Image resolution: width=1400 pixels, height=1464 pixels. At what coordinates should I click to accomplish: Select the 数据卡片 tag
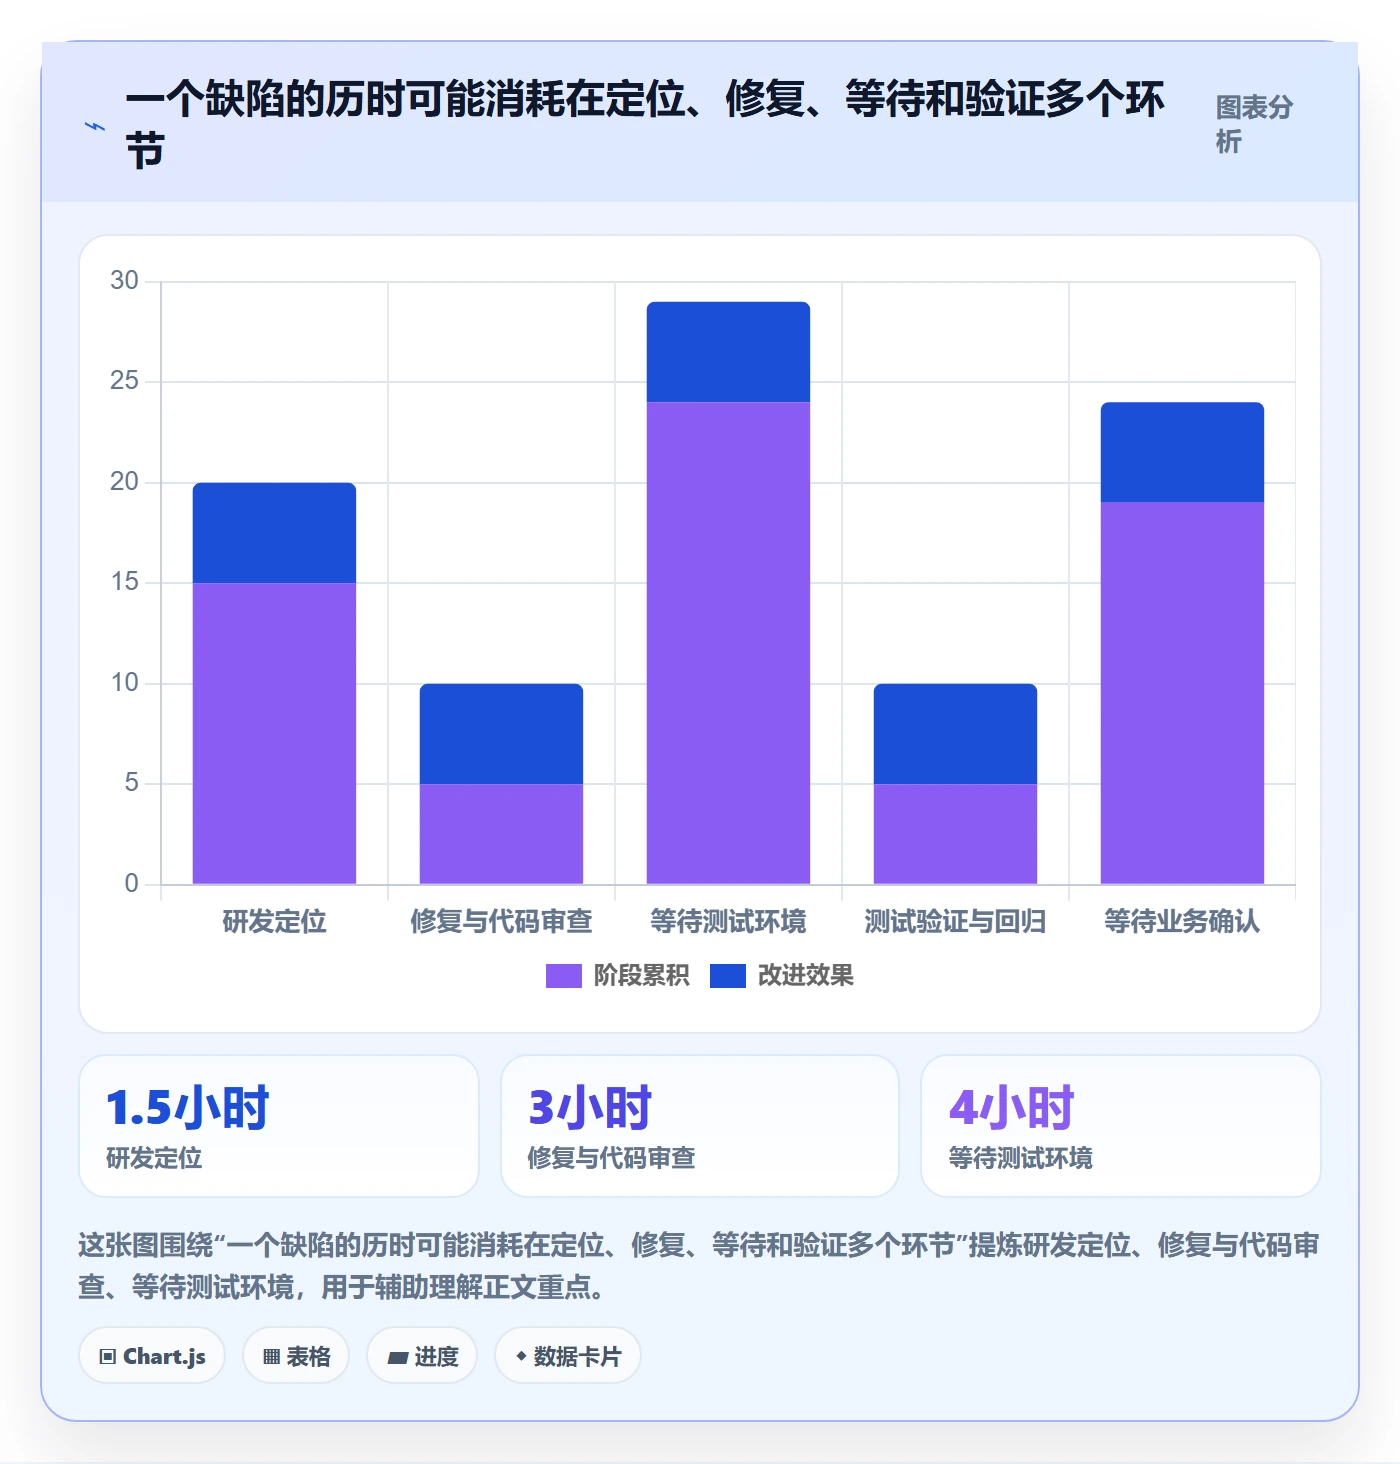(x=568, y=1356)
